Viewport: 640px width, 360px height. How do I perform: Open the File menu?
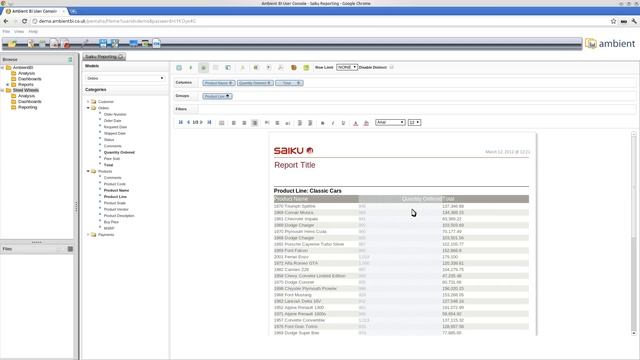pyautogui.click(x=6, y=31)
